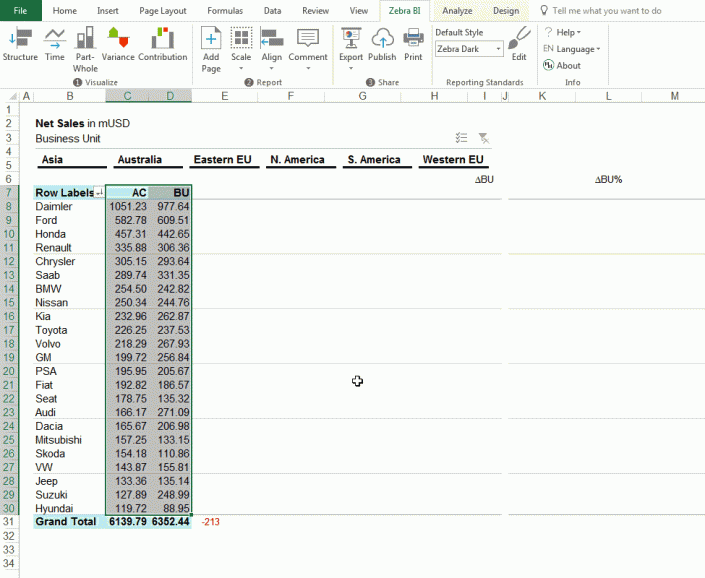Click the Tell me search field

(606, 10)
